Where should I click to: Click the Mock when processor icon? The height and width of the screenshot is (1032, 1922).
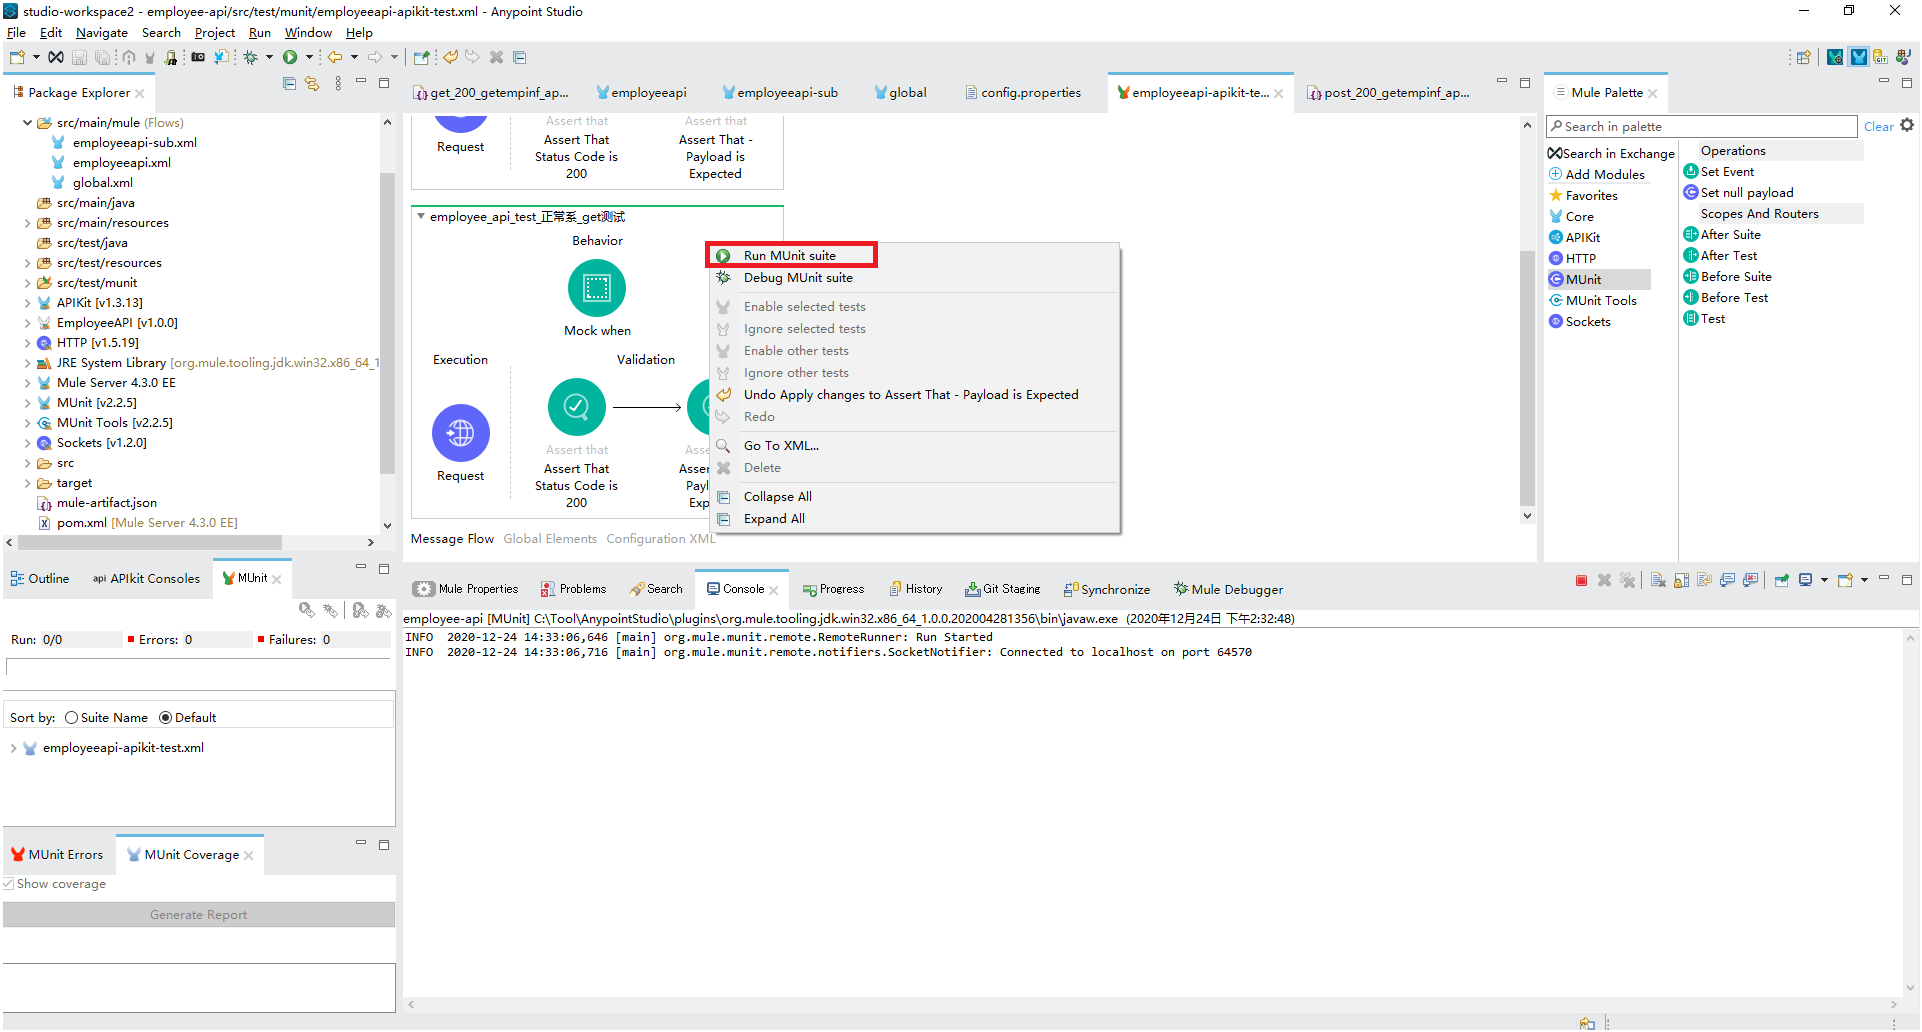pos(597,288)
